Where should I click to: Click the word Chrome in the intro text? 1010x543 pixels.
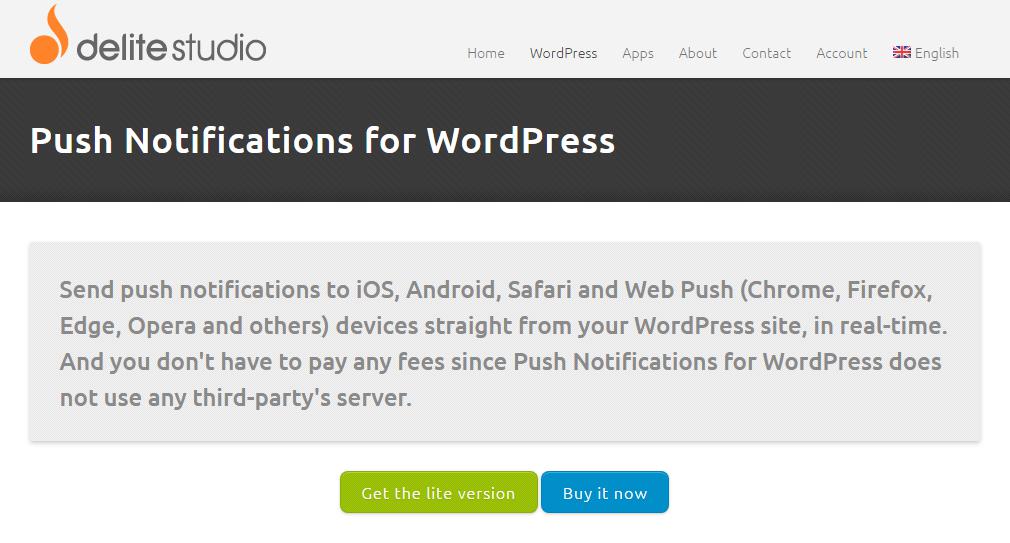coord(787,291)
